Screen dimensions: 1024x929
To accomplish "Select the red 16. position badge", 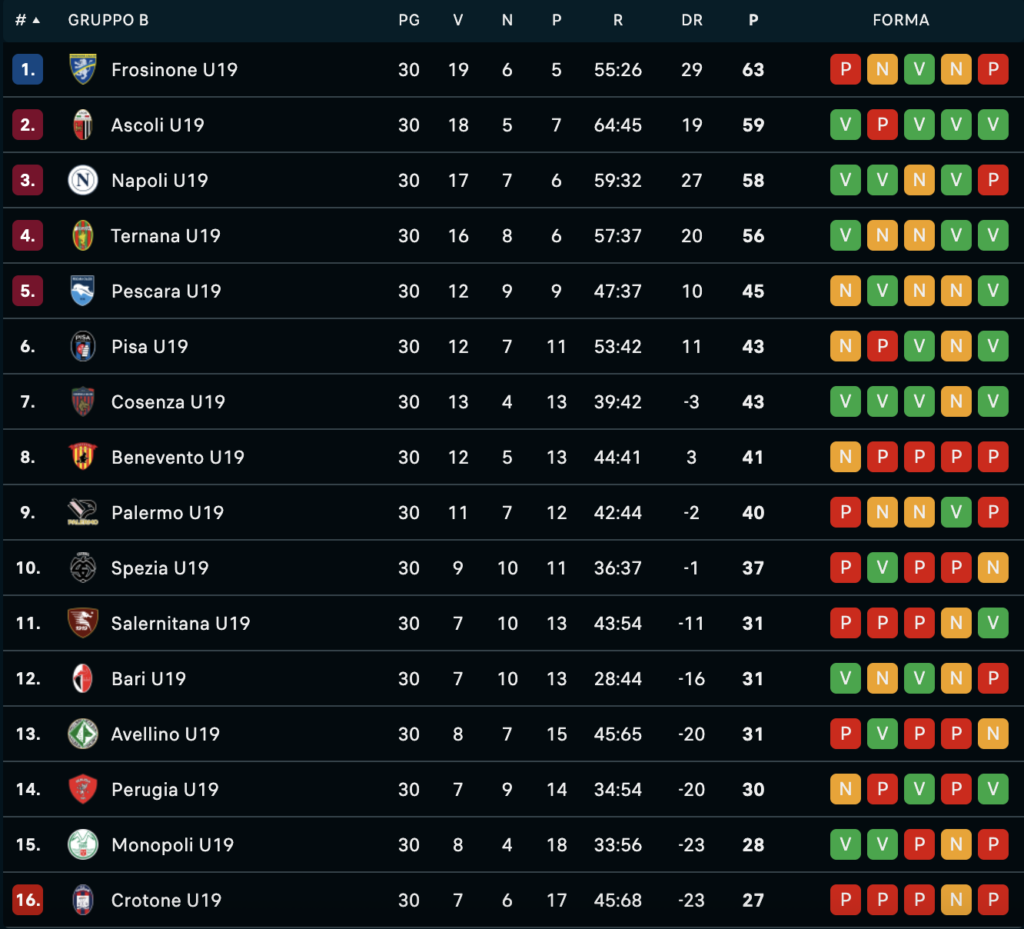I will (27, 900).
